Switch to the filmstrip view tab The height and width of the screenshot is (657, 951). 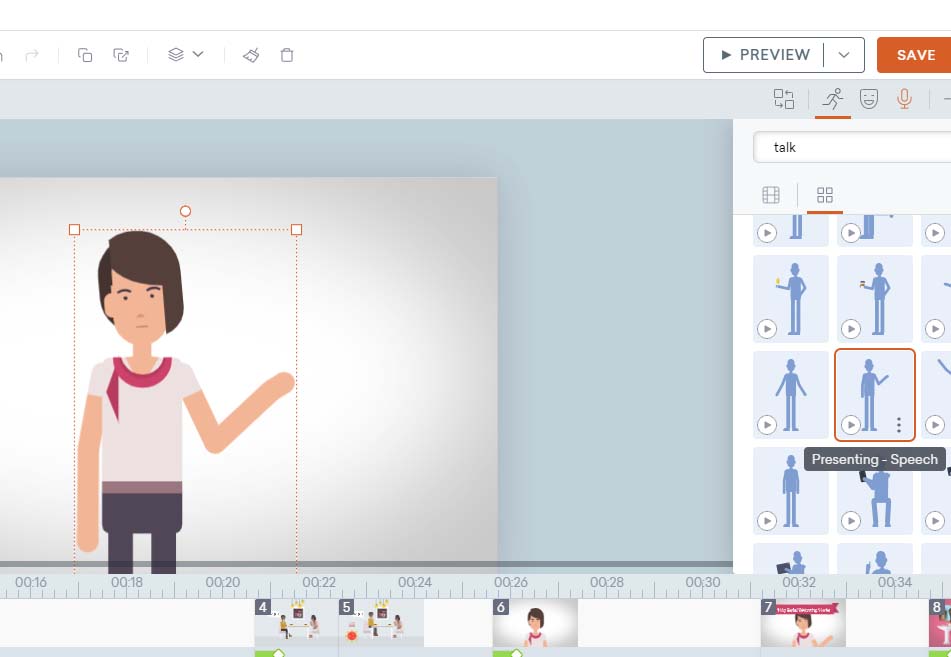[771, 195]
